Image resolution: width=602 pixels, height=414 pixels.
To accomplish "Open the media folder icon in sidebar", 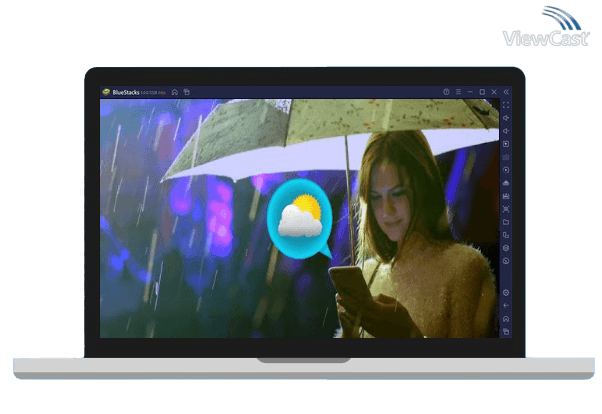I will click(506, 221).
